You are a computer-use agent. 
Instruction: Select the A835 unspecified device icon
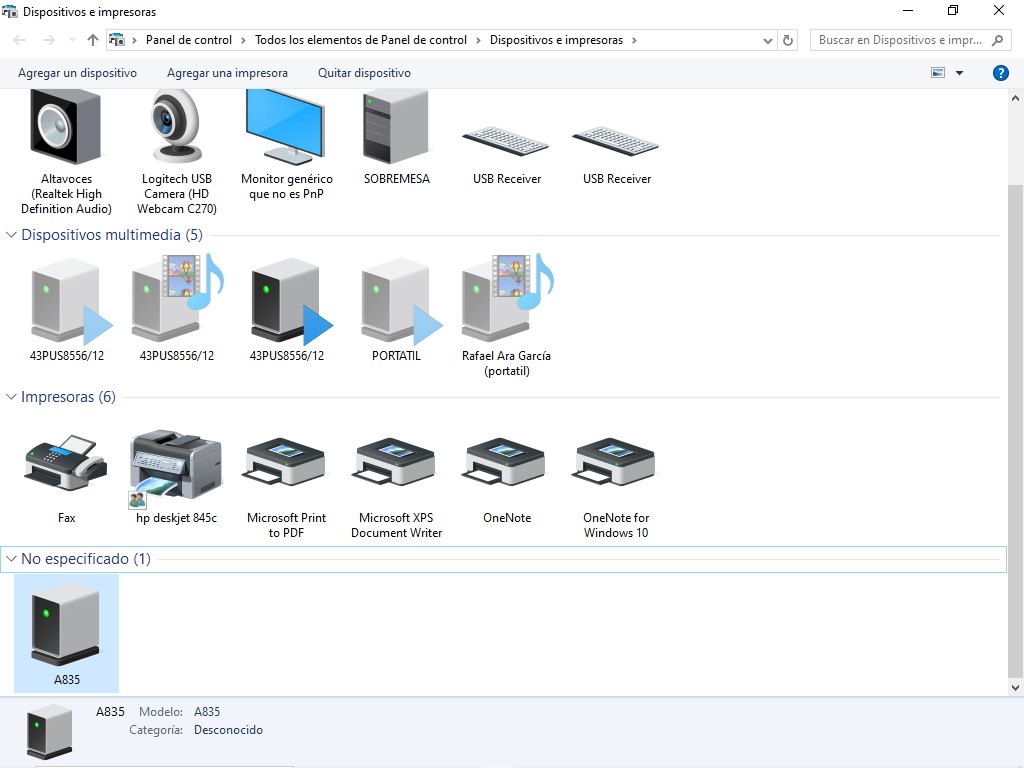click(x=66, y=624)
